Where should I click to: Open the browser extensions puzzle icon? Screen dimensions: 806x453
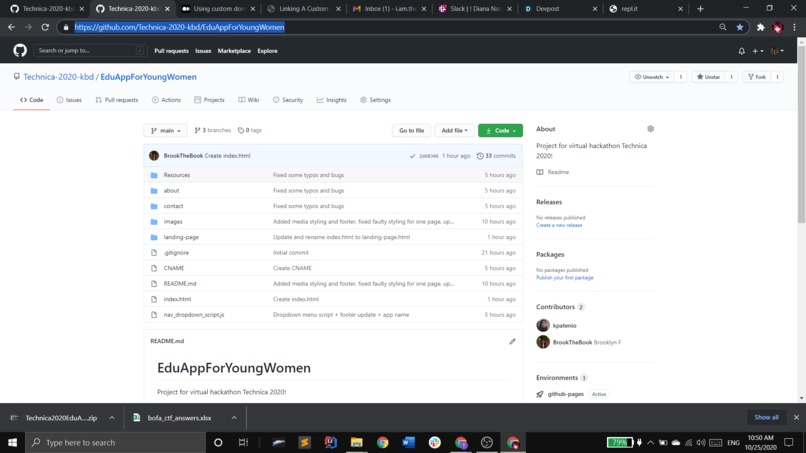[x=760, y=27]
